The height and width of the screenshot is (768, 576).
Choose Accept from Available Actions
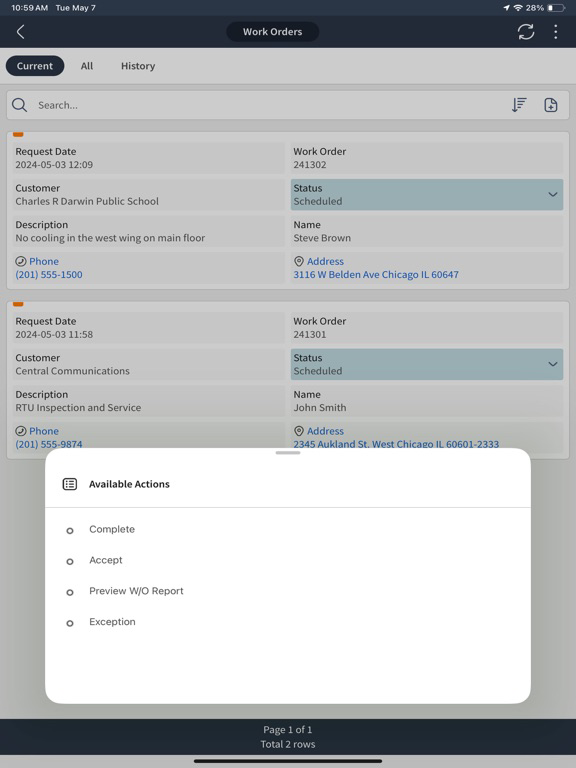tap(106, 560)
